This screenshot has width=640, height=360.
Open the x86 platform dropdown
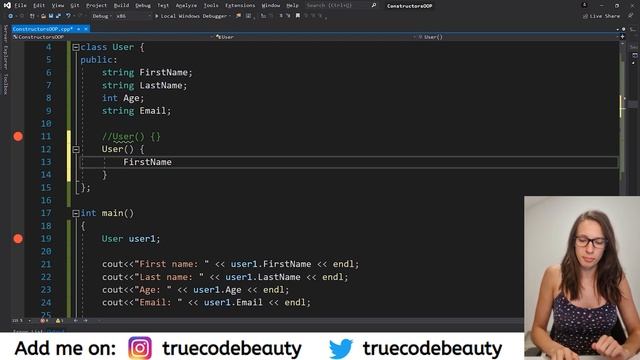(133, 16)
